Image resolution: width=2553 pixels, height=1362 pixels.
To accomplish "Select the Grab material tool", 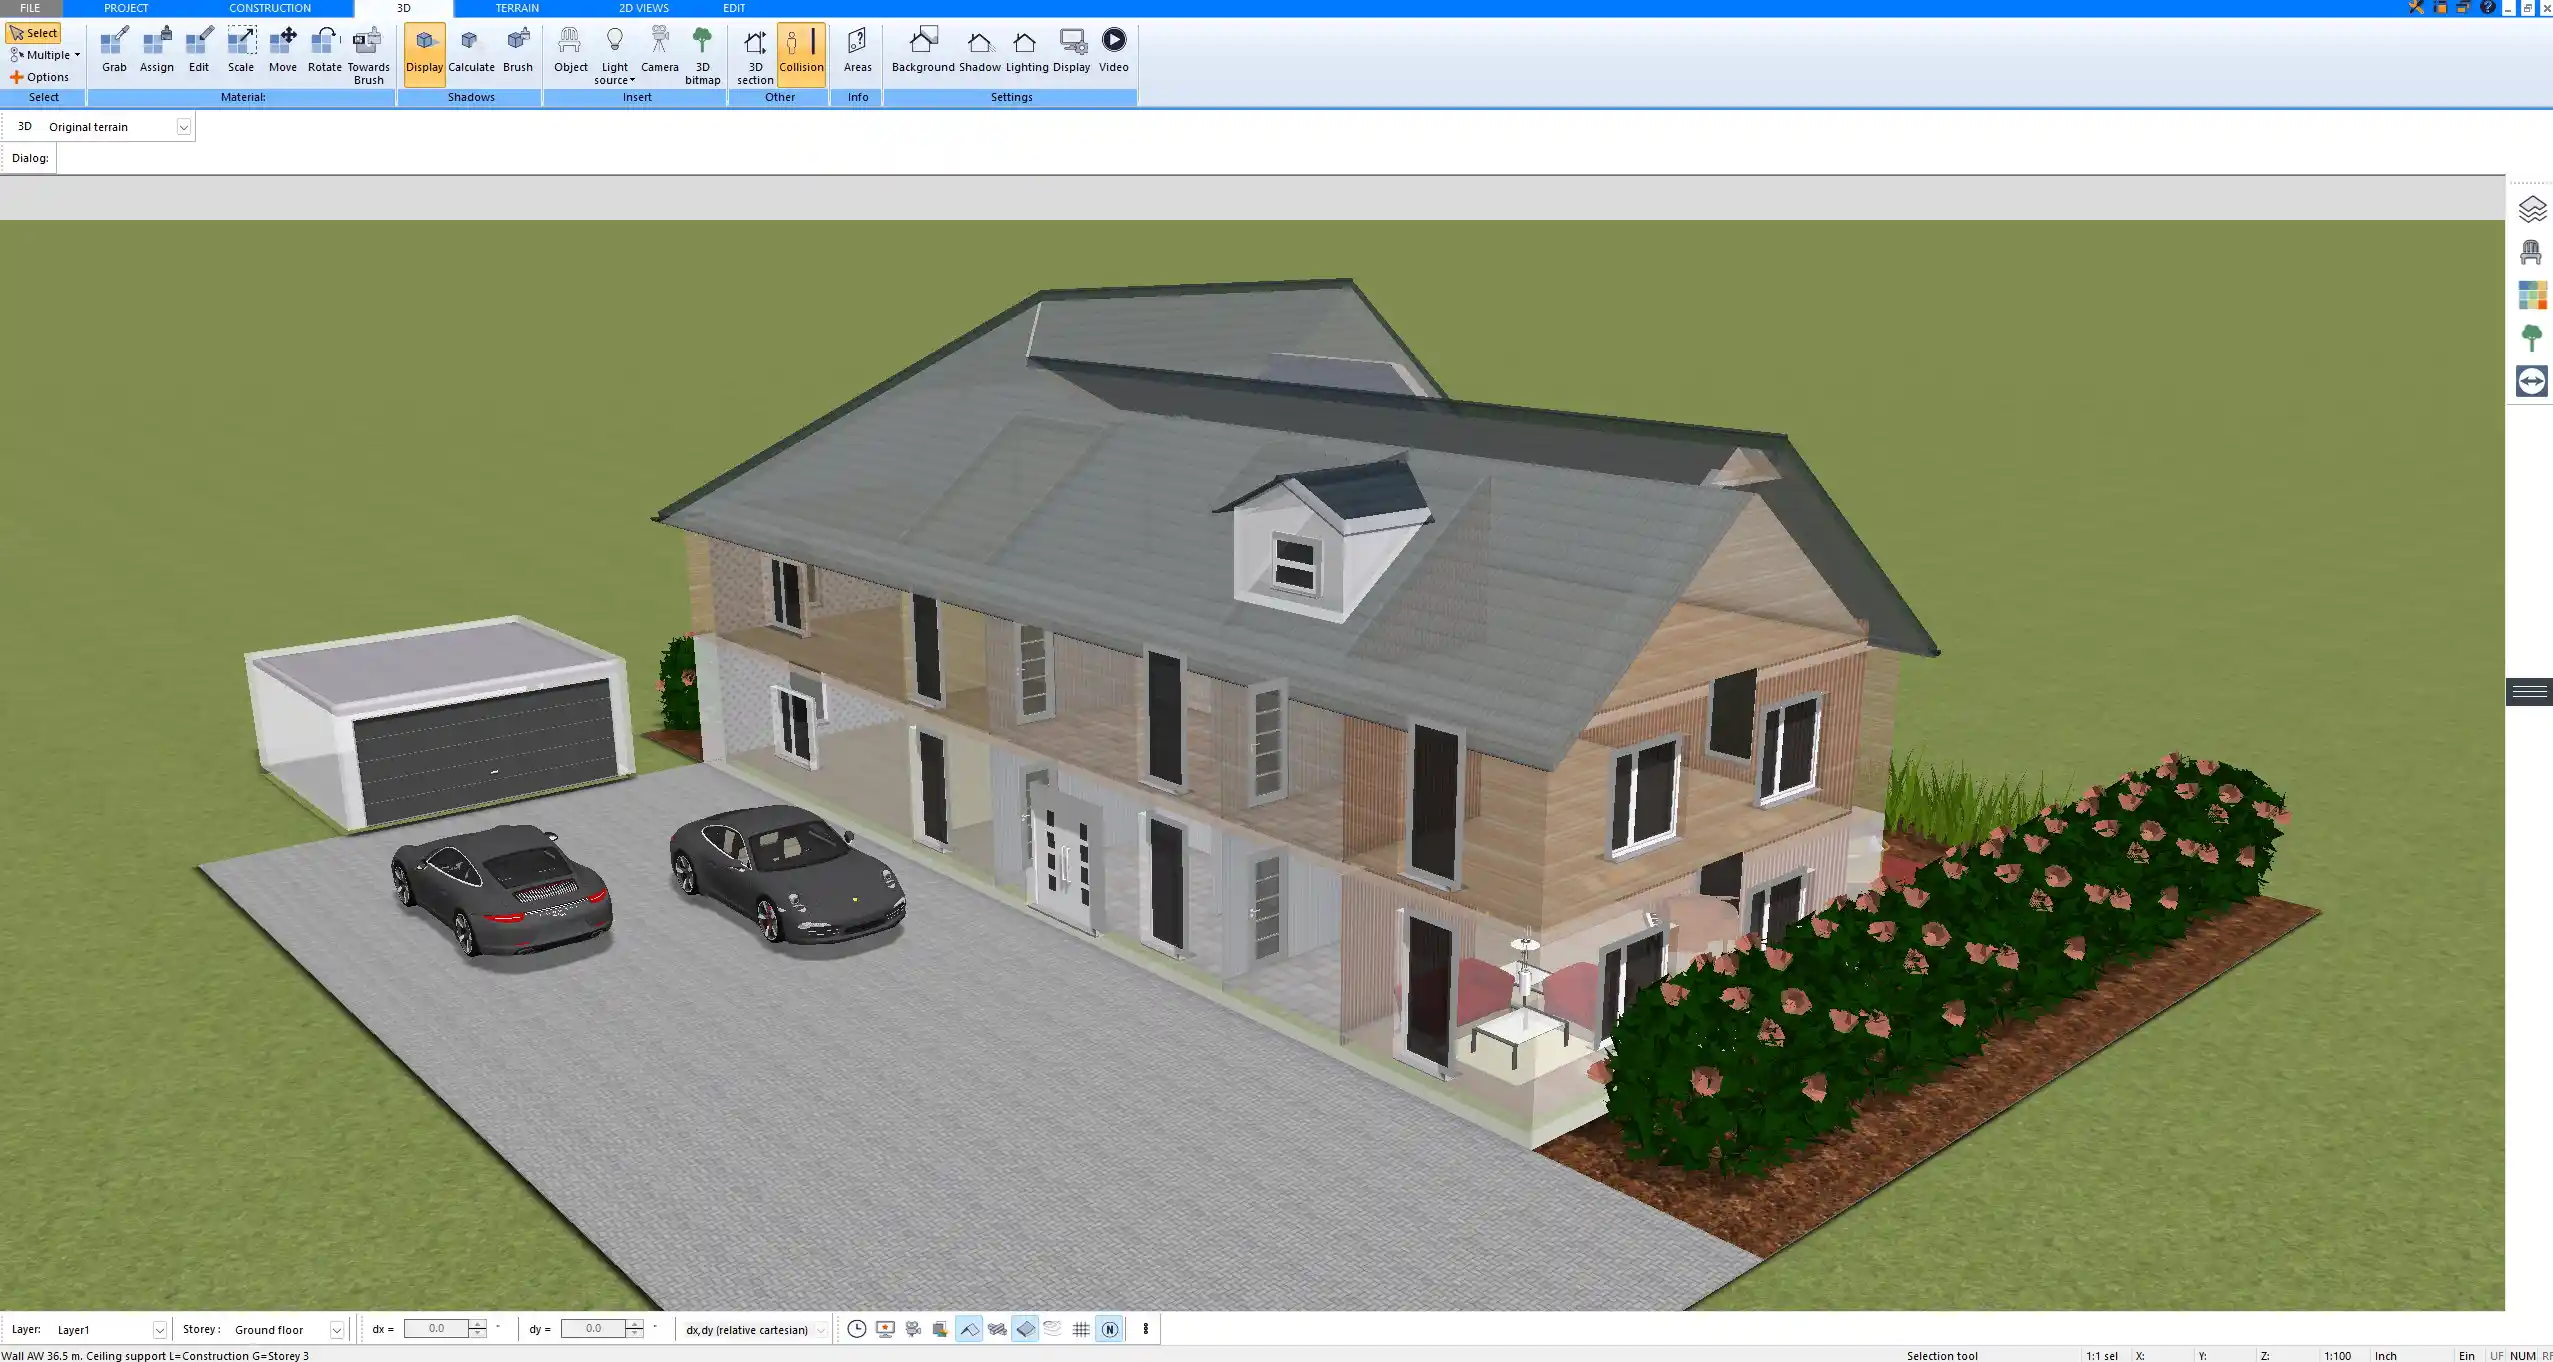I will 114,50.
